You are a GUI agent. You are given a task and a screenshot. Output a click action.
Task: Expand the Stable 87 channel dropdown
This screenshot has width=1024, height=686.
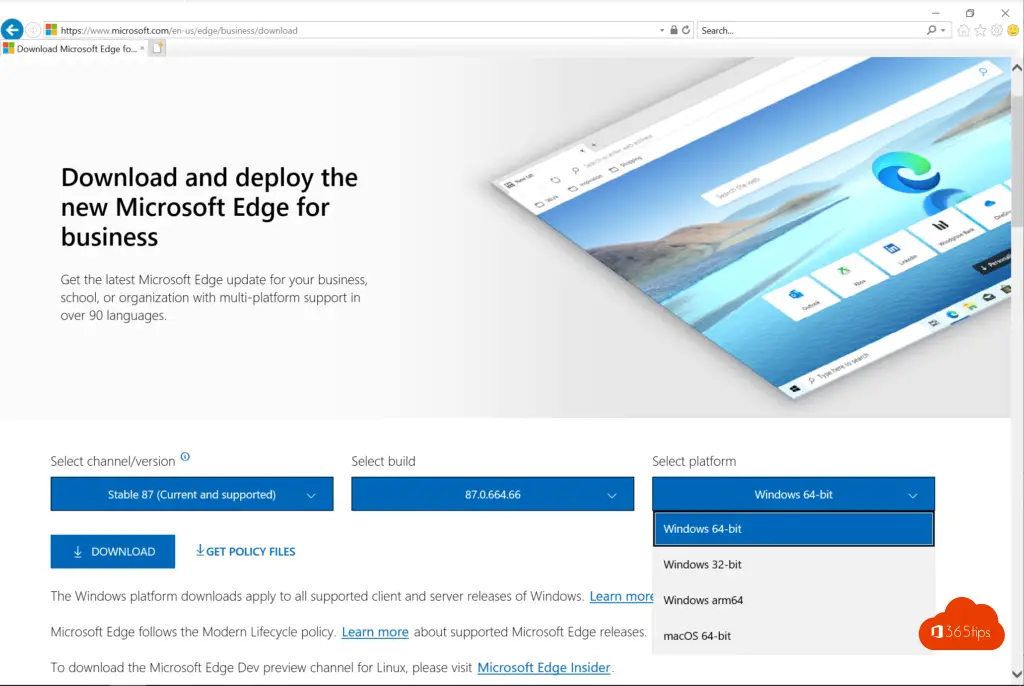(x=192, y=494)
